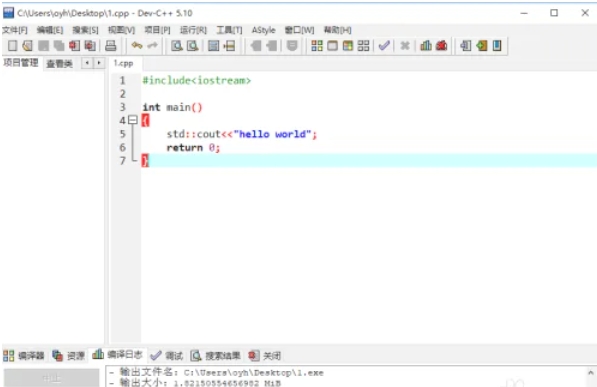Open the 帮助[H] menu
597x387 pixels.
click(337, 30)
